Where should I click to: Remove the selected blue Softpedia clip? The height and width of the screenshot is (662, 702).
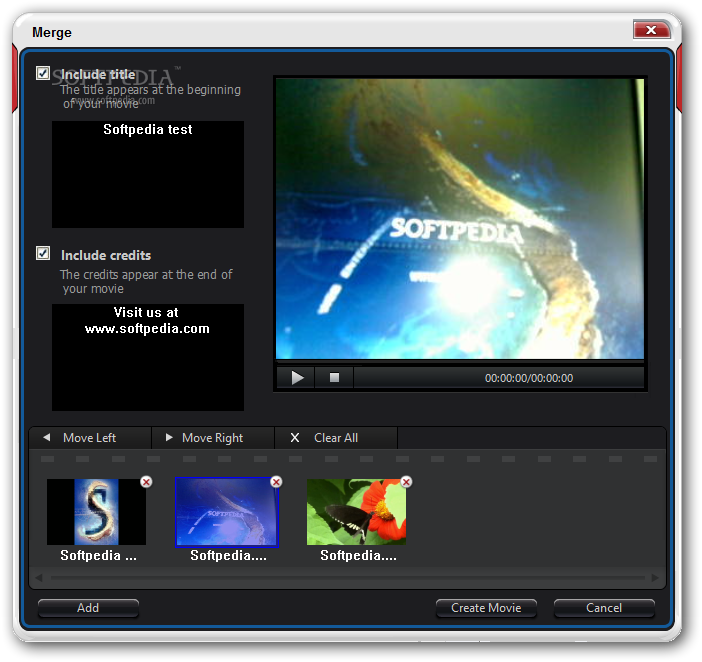tap(276, 482)
